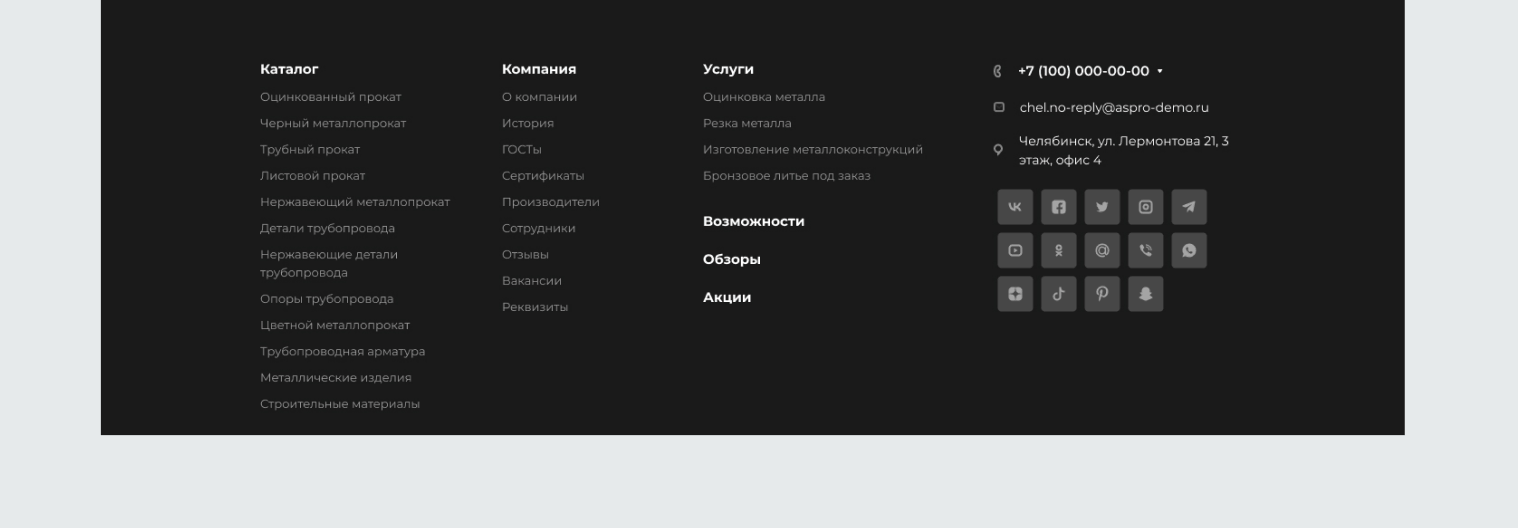Go to Черный металлопрокат
This screenshot has width=1518, height=528.
(333, 124)
